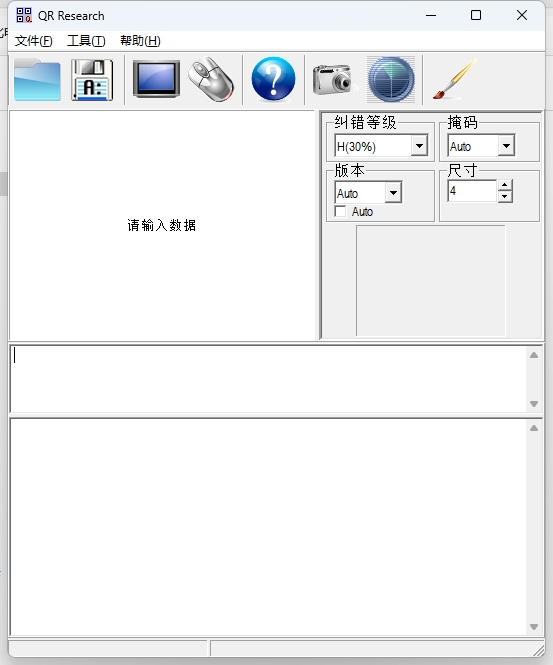Image resolution: width=553 pixels, height=665 pixels.
Task: Open the 掩码 Auto dropdown
Action: (506, 146)
